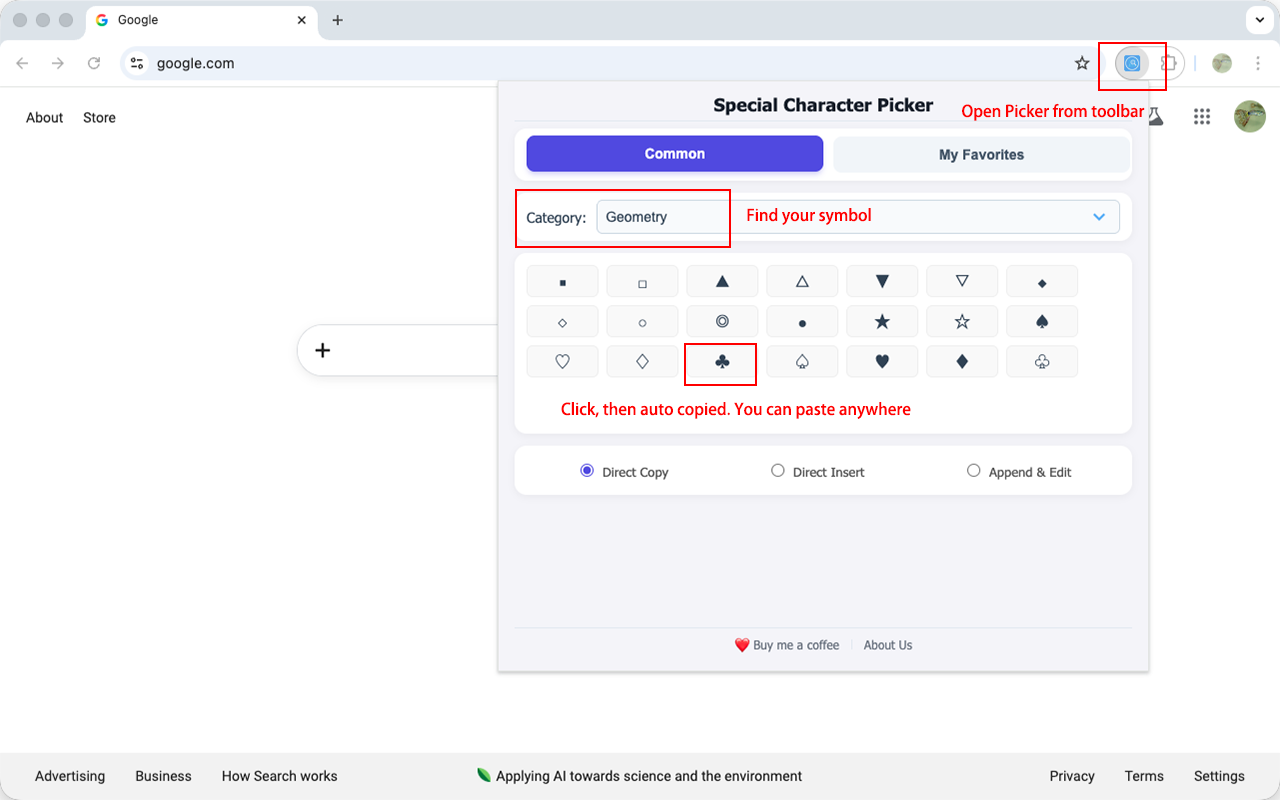Screen dimensions: 1280x800
Task: Click the highlighted club suit symbol
Action: click(x=720, y=363)
